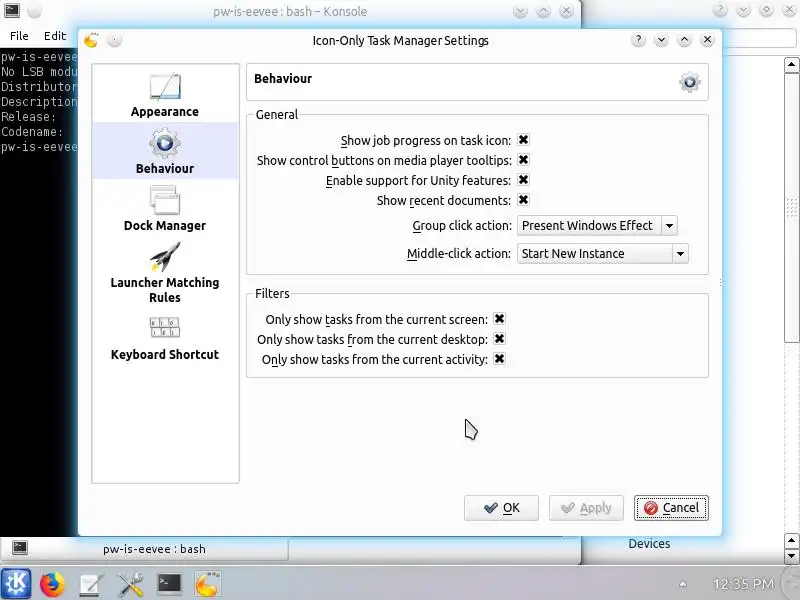Confirm settings with the OK button
Viewport: 800px width, 600px height.
(x=501, y=508)
